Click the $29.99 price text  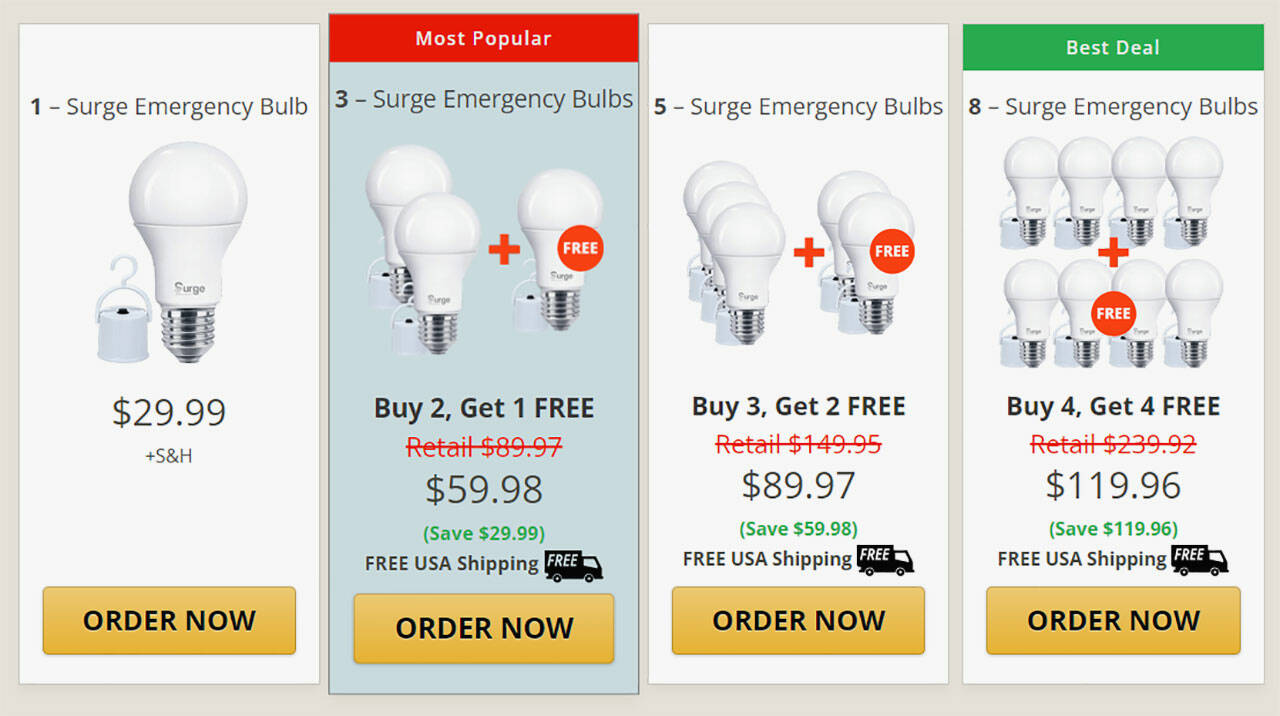pyautogui.click(x=169, y=412)
